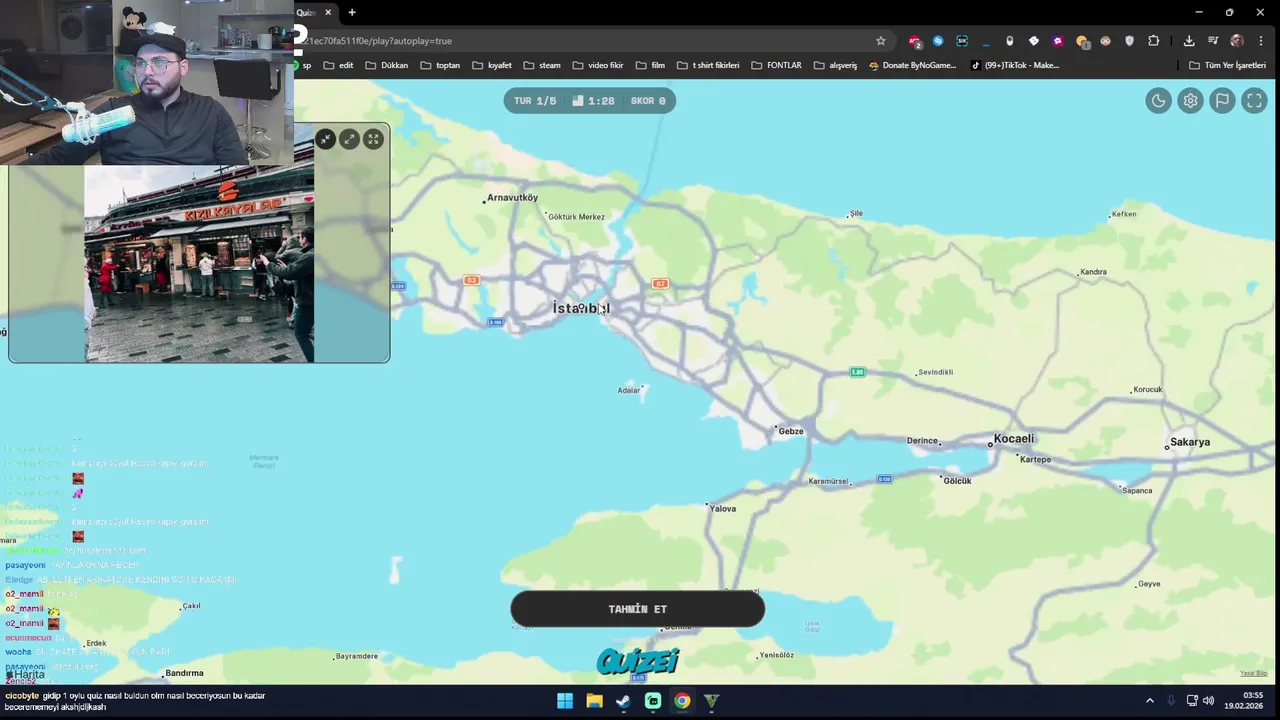Open Donate ByNoGame bookmark

click(912, 65)
